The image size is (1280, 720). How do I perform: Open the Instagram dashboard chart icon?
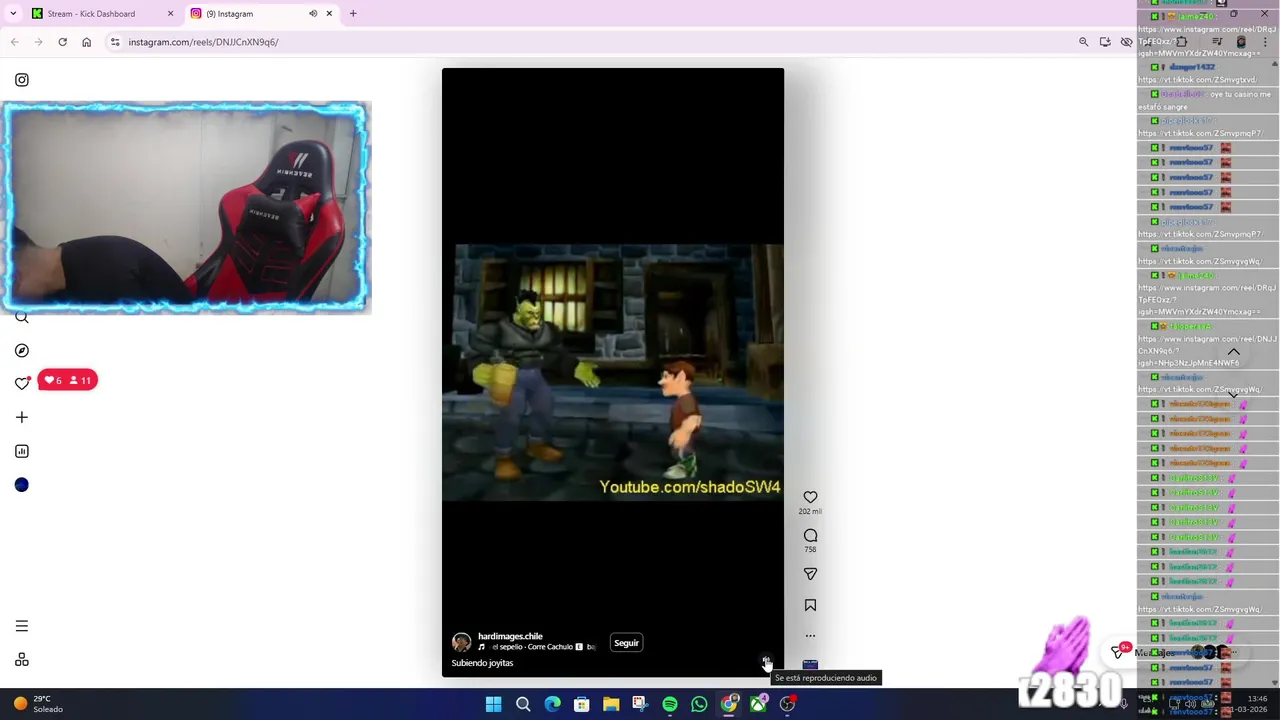point(22,451)
